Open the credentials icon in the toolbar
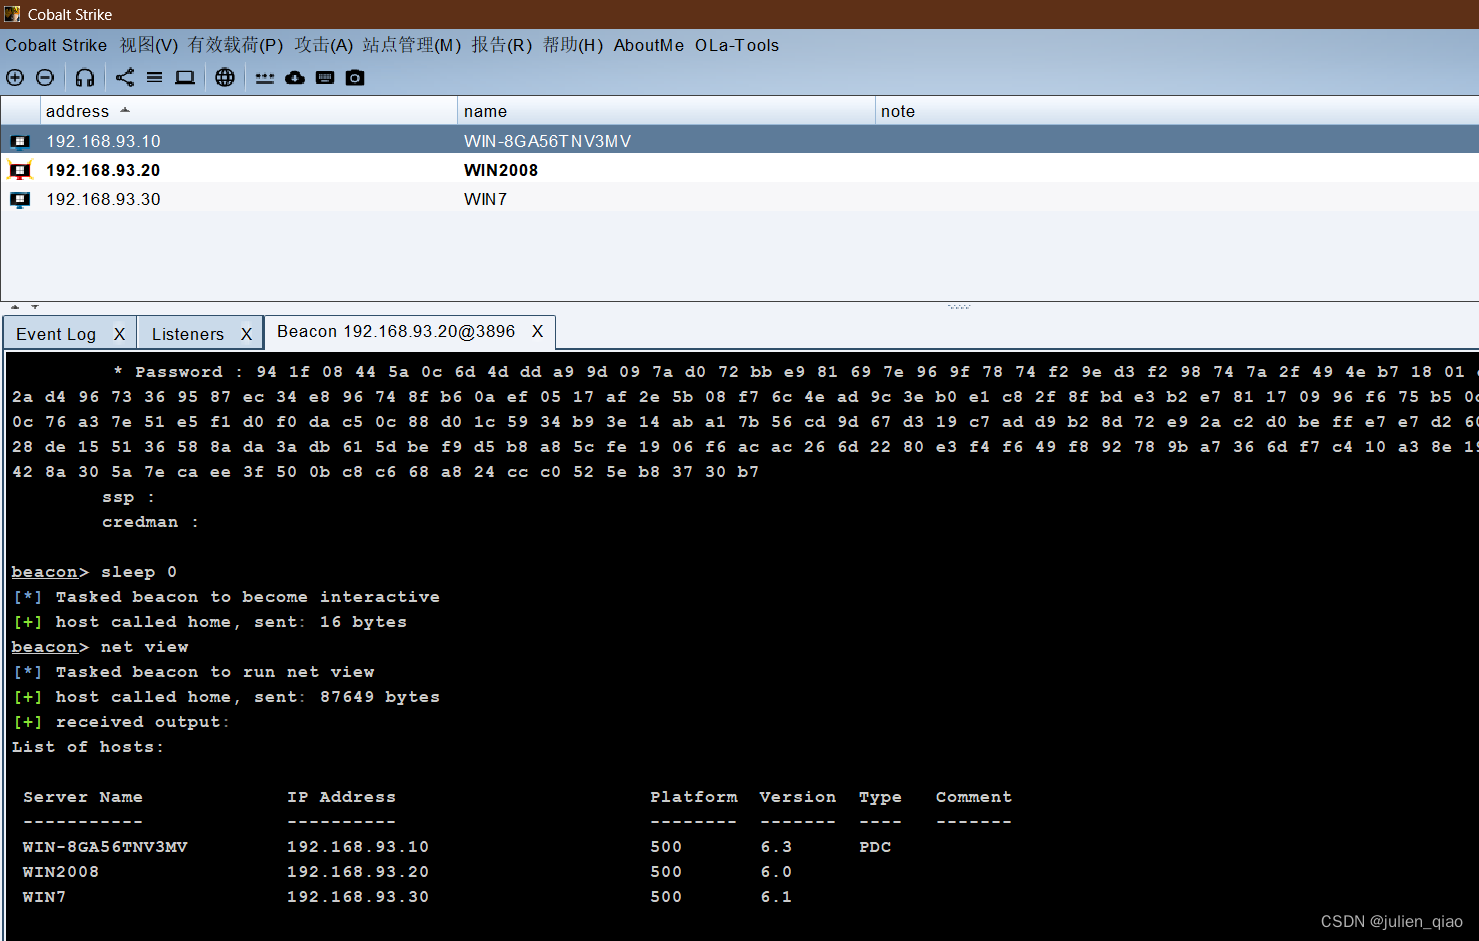 coord(264,77)
